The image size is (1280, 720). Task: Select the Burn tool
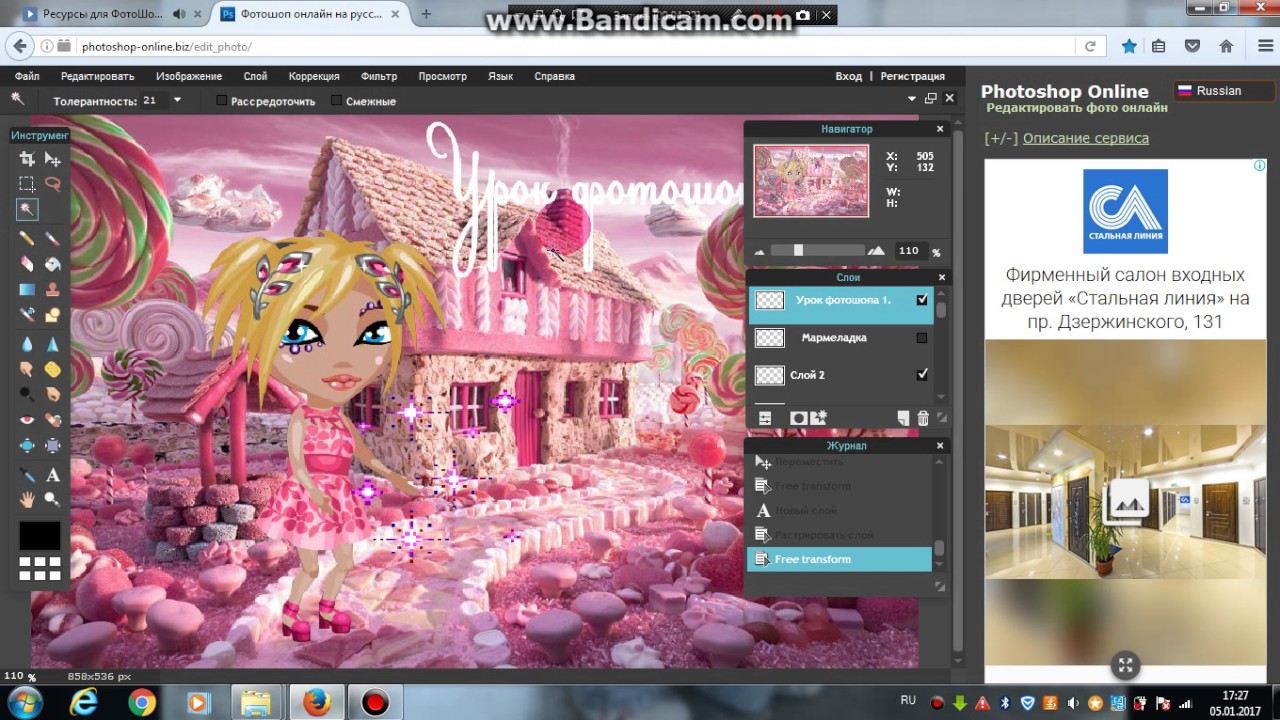pyautogui.click(x=53, y=394)
